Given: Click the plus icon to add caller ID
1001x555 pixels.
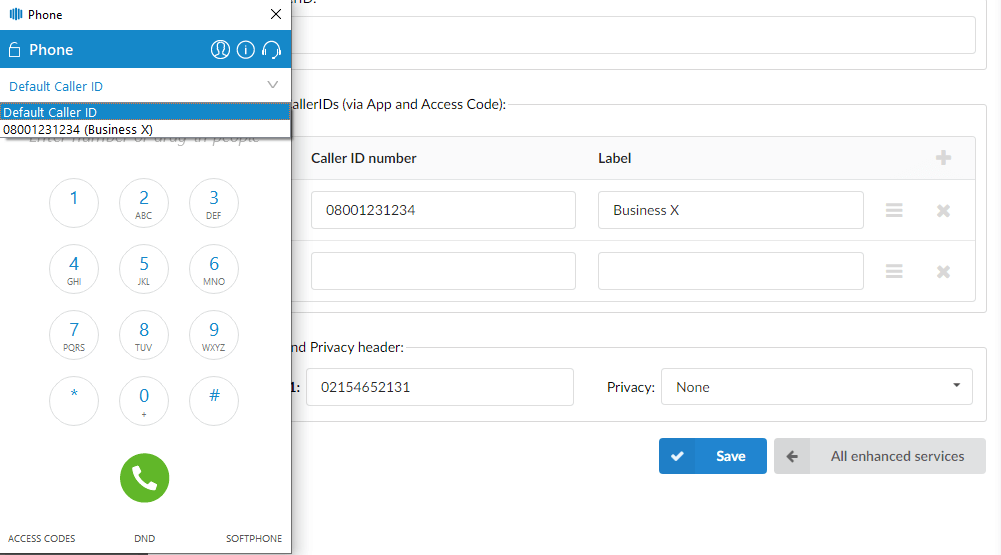Looking at the screenshot, I should (943, 158).
